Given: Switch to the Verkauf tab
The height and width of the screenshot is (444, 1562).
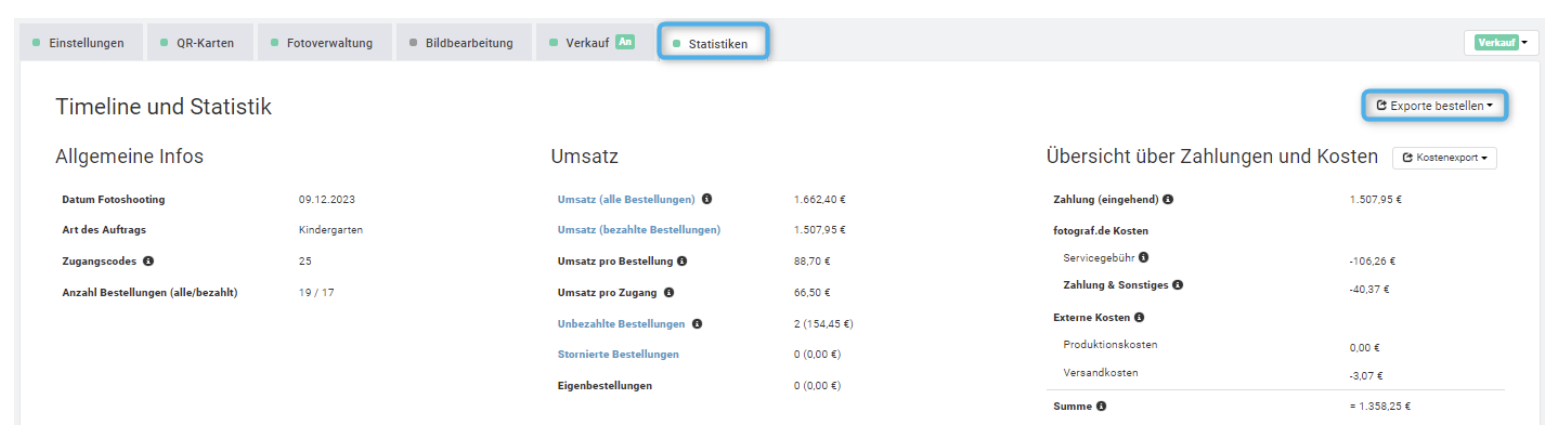Looking at the screenshot, I should tap(592, 43).
